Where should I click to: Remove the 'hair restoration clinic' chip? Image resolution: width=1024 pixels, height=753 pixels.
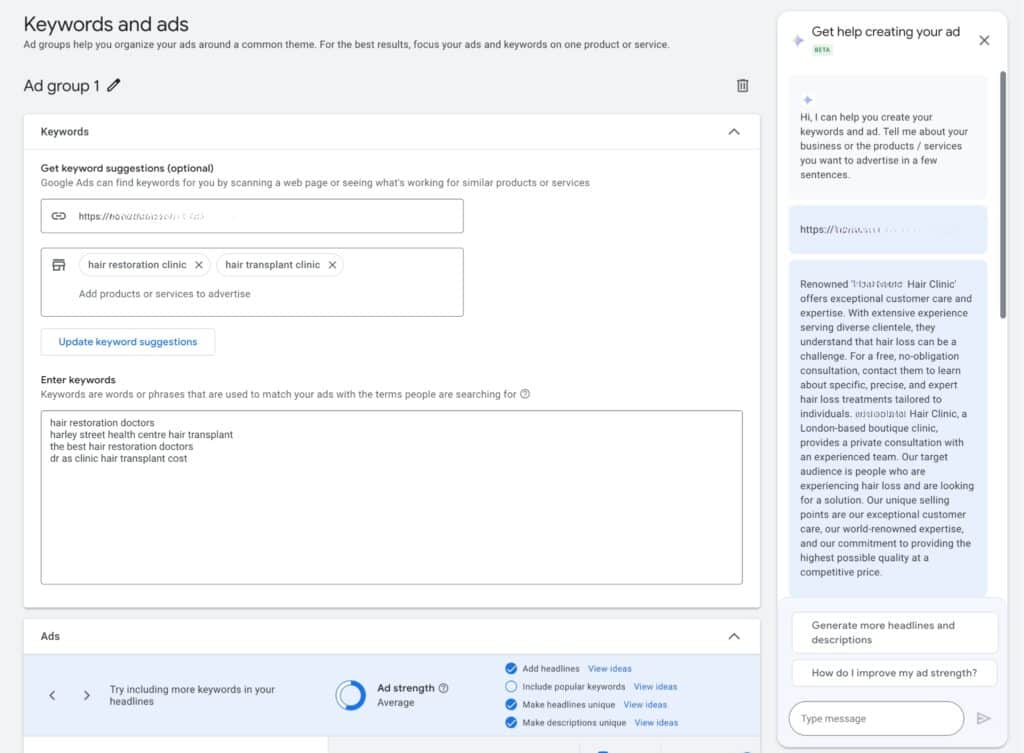tap(199, 265)
